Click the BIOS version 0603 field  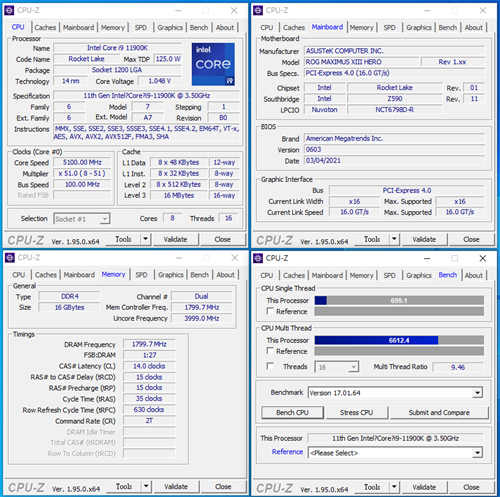[x=395, y=149]
